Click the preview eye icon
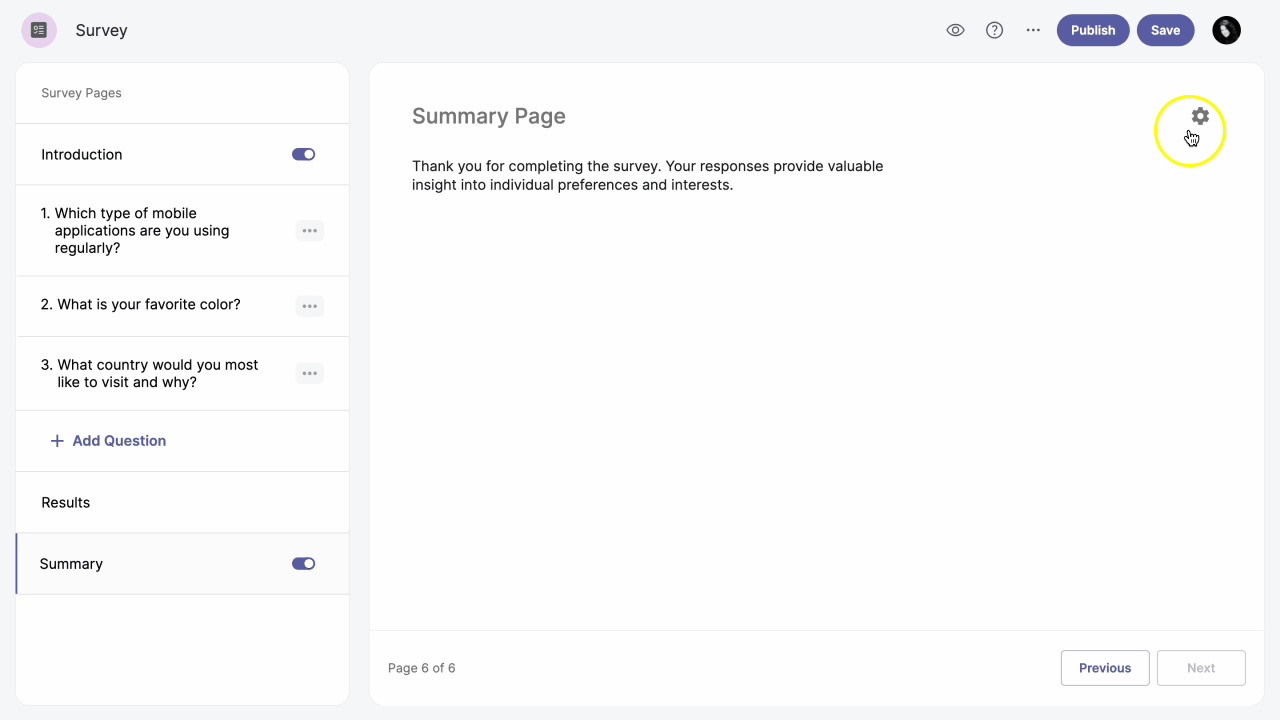The height and width of the screenshot is (720, 1280). pyautogui.click(x=955, y=30)
